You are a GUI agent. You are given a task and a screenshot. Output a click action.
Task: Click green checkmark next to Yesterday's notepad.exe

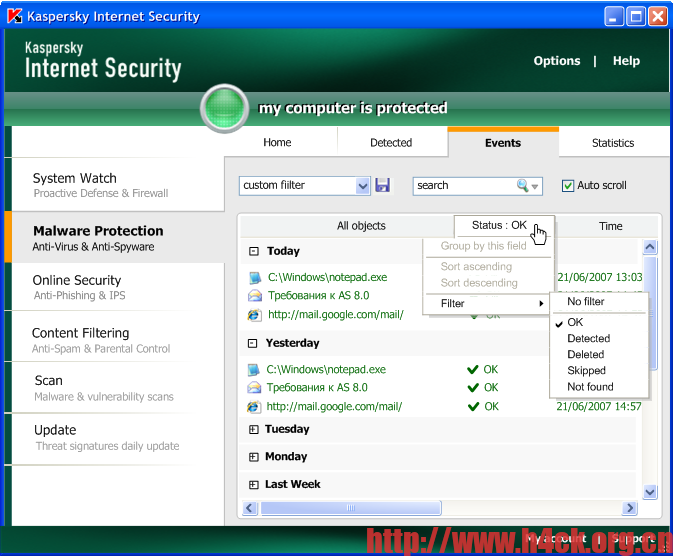(x=473, y=370)
